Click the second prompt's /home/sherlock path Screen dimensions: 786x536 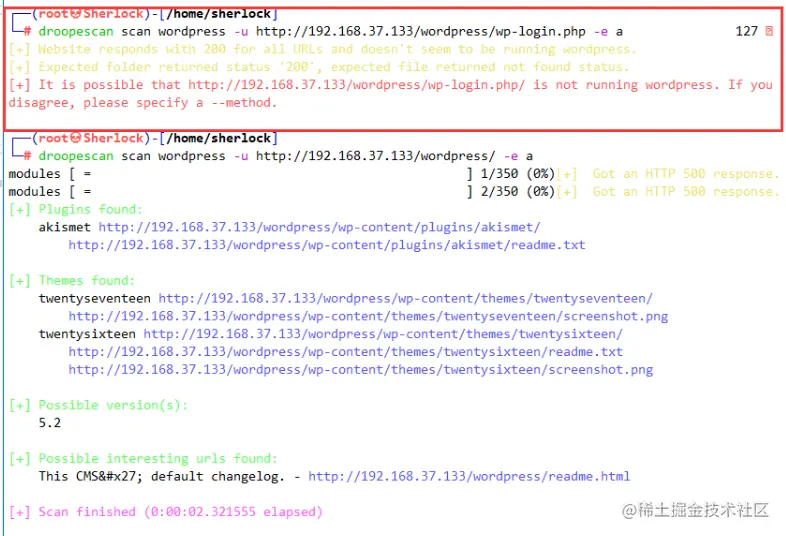(219, 138)
